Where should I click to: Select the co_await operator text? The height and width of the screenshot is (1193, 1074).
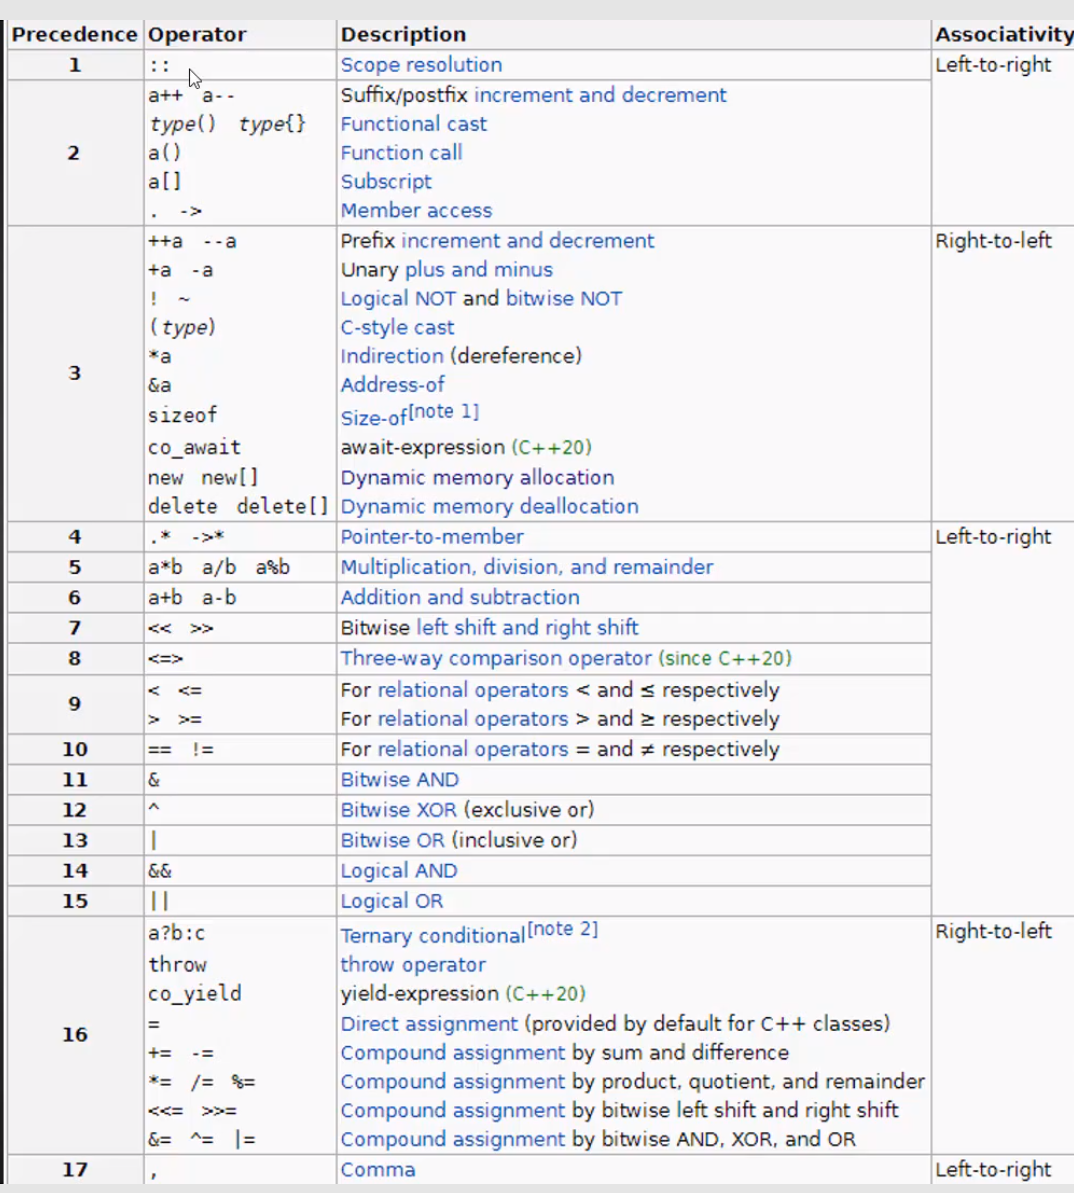194,448
